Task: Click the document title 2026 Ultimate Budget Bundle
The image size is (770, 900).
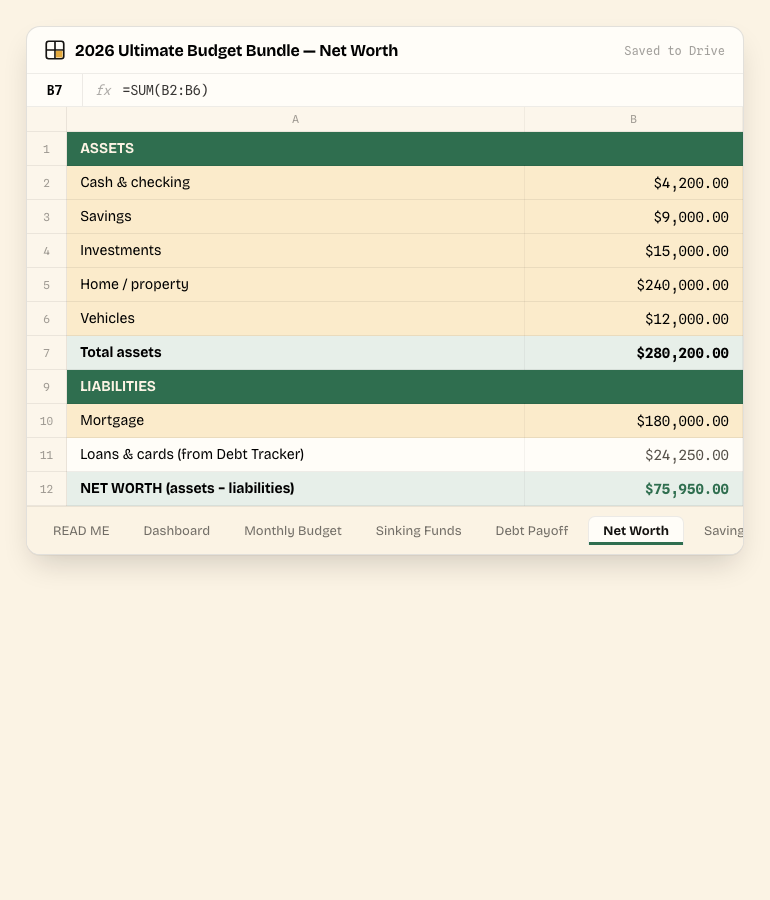Action: (x=236, y=51)
